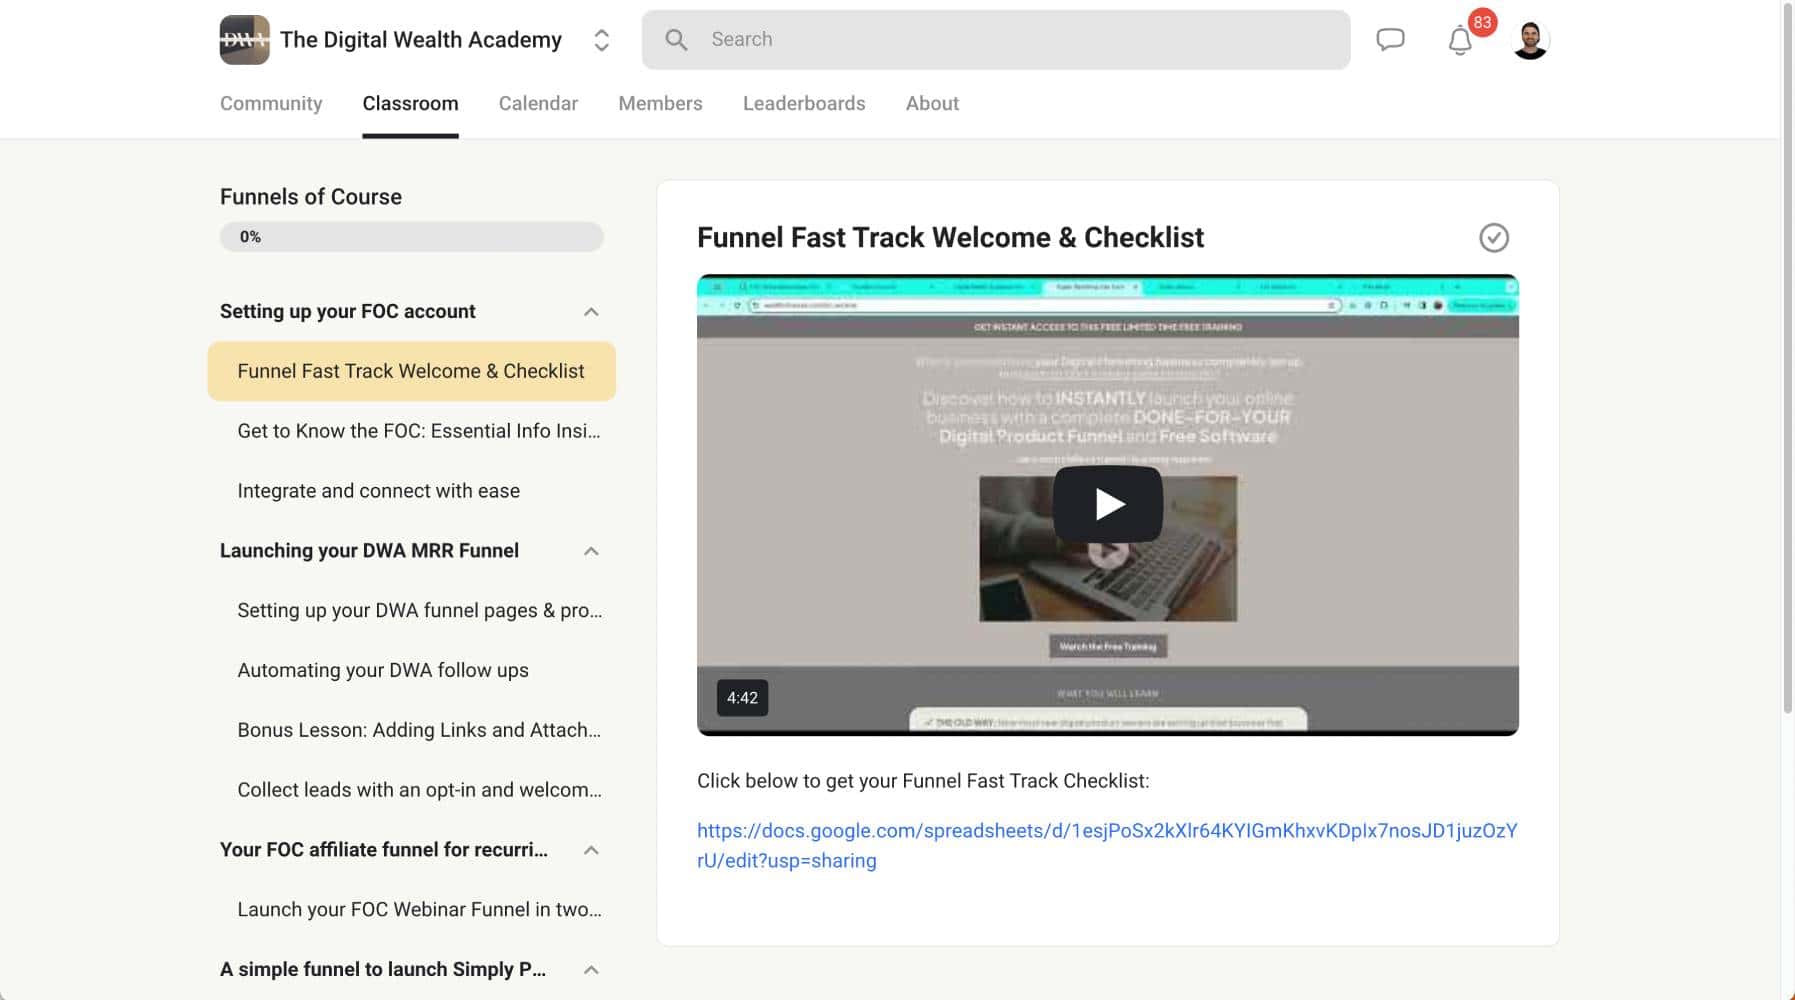Collapse the 'Launching your DWA MRR Funnel' section
The height and width of the screenshot is (1000, 1795).
pyautogui.click(x=592, y=550)
